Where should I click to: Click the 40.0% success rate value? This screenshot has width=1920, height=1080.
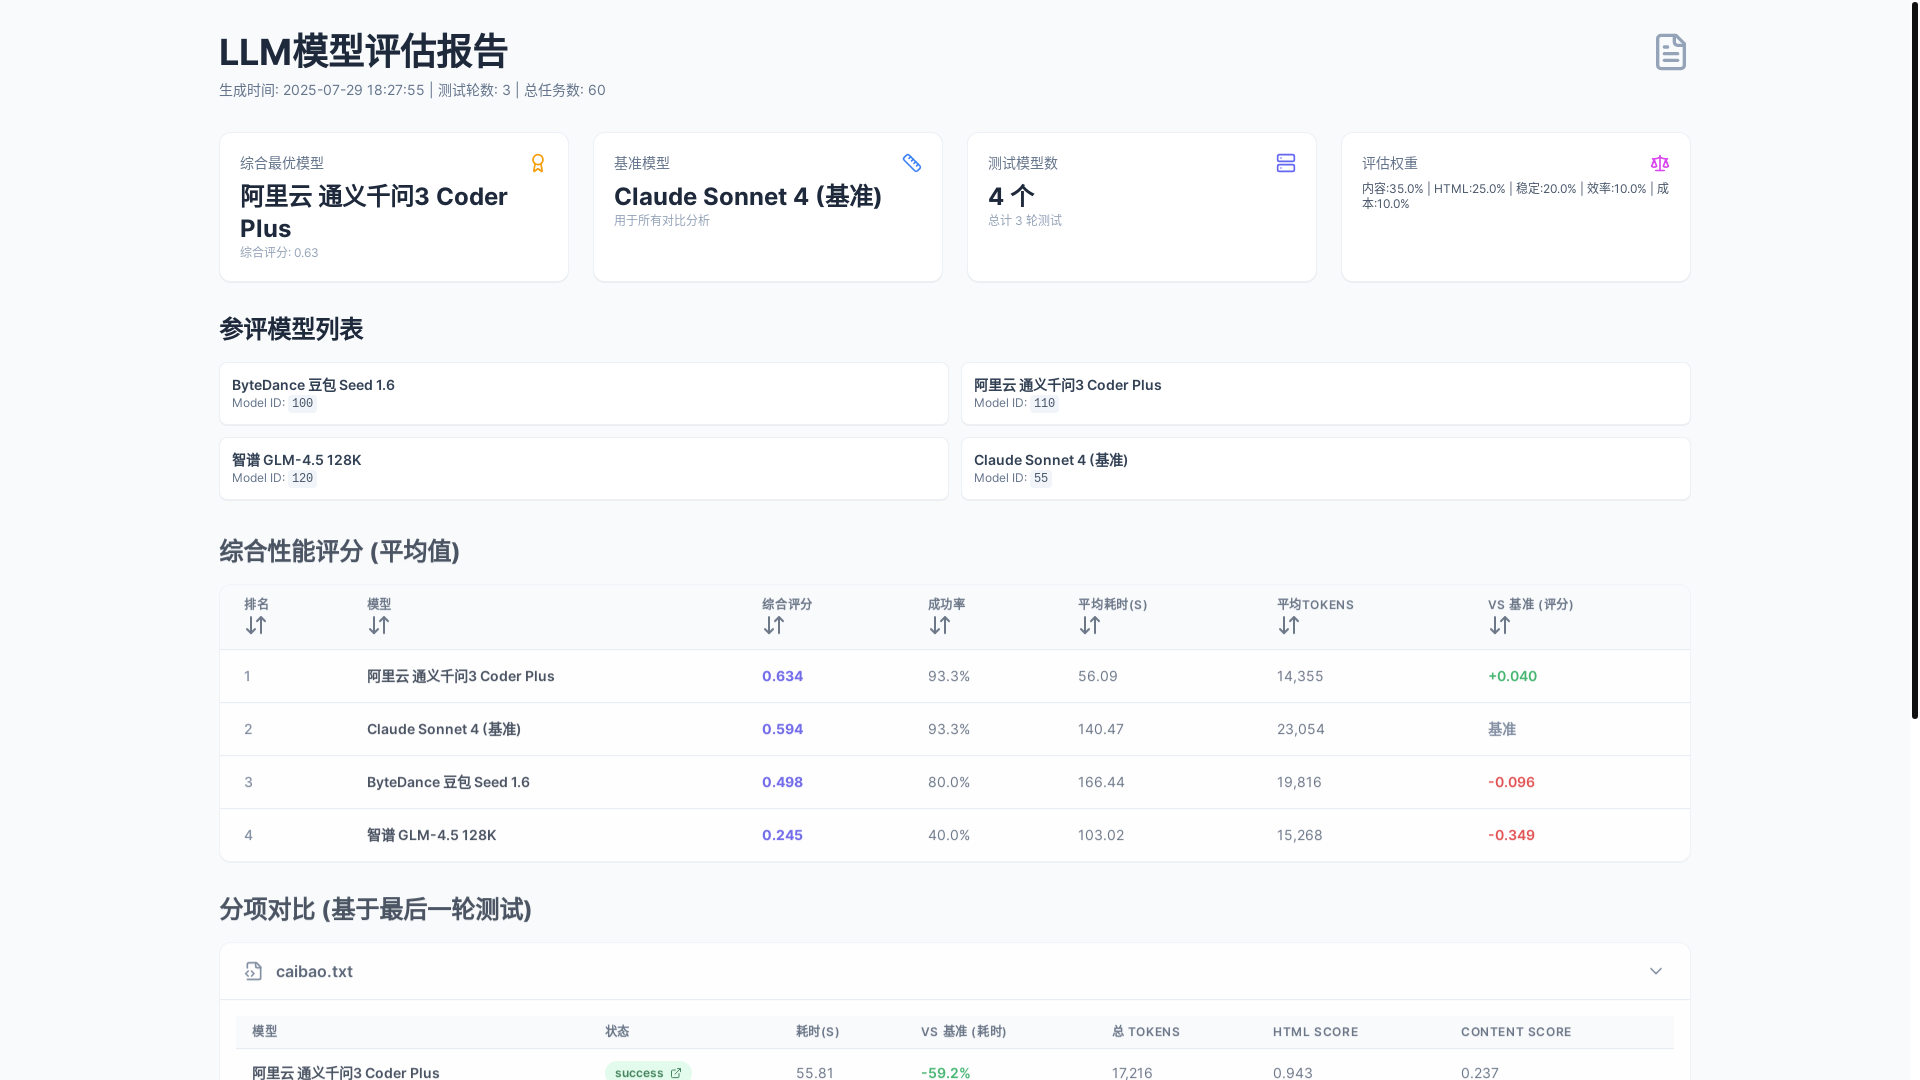pos(949,835)
